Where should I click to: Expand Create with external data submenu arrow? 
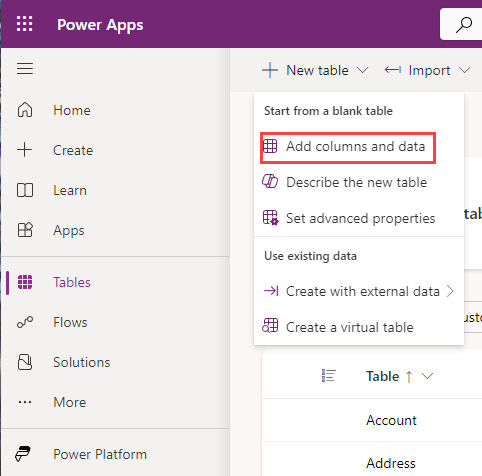click(x=450, y=291)
